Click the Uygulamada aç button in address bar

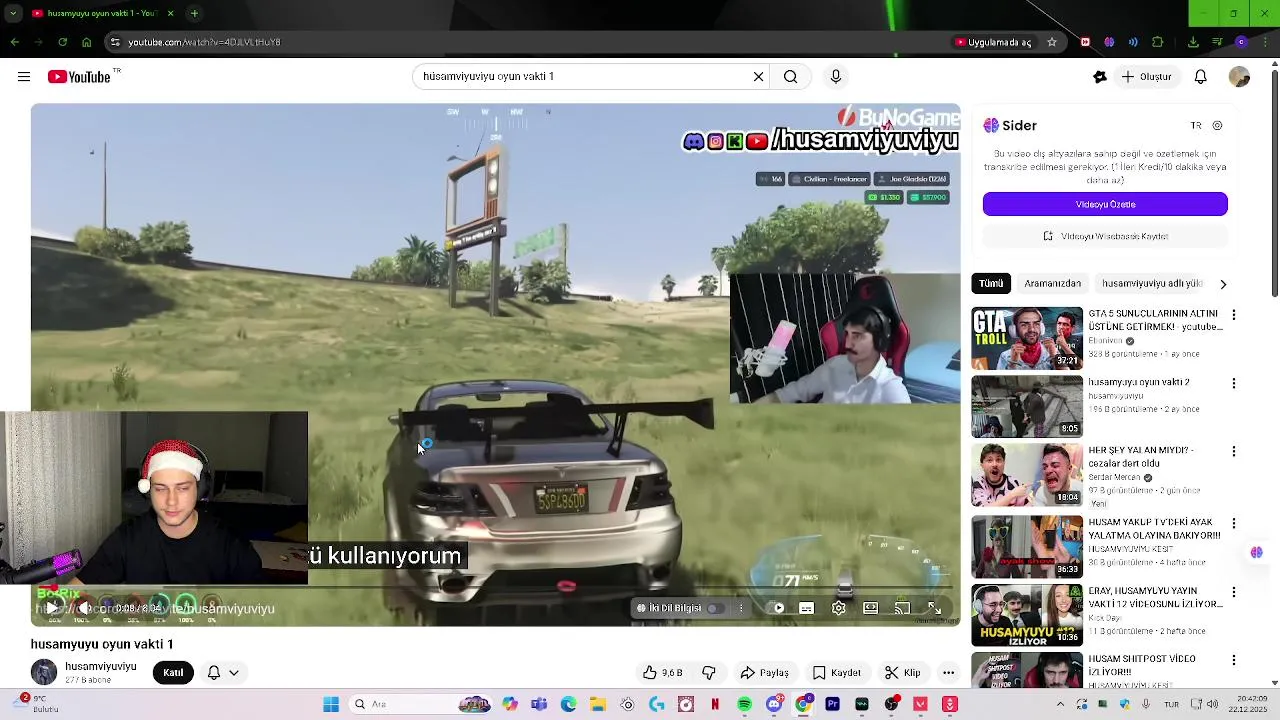[993, 42]
